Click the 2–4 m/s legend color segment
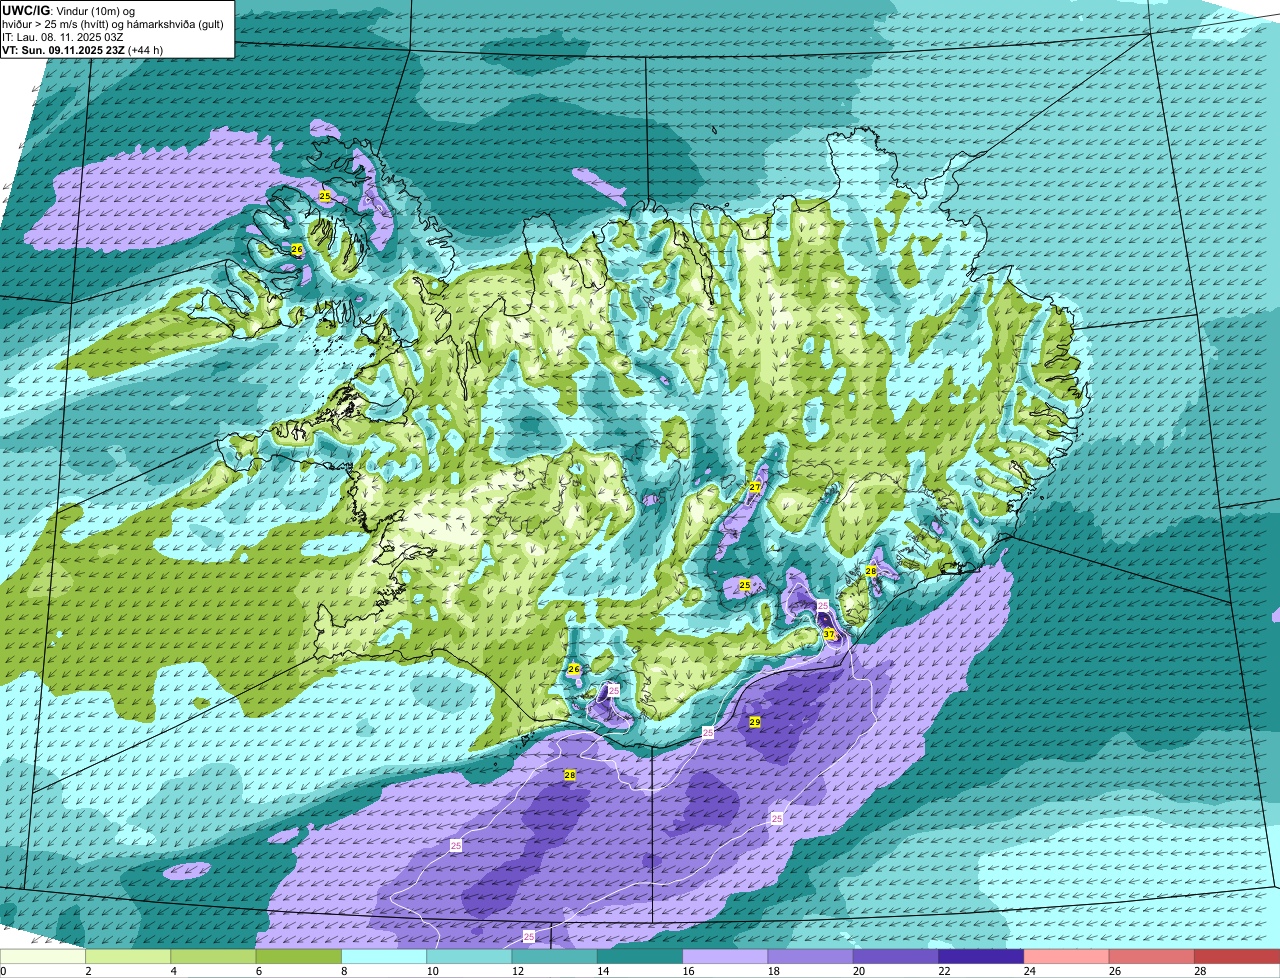The height and width of the screenshot is (978, 1280). tap(128, 956)
